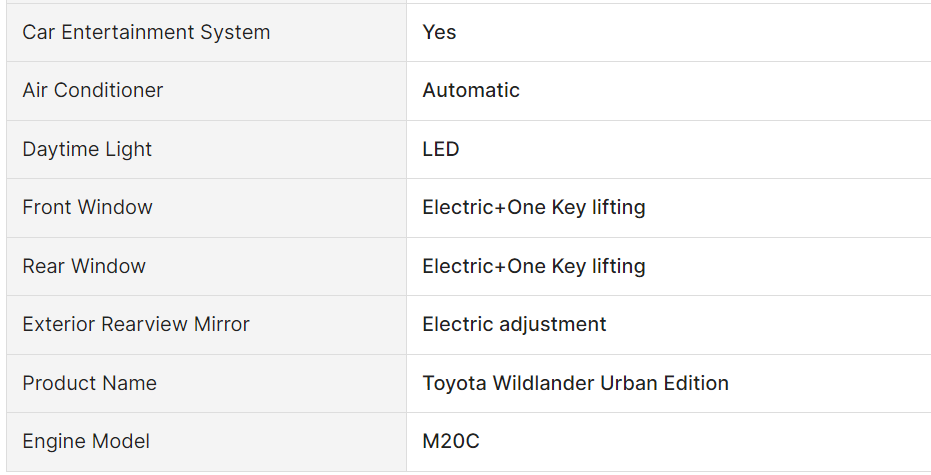Click the Air Conditioner label cell
931x475 pixels.
click(92, 90)
